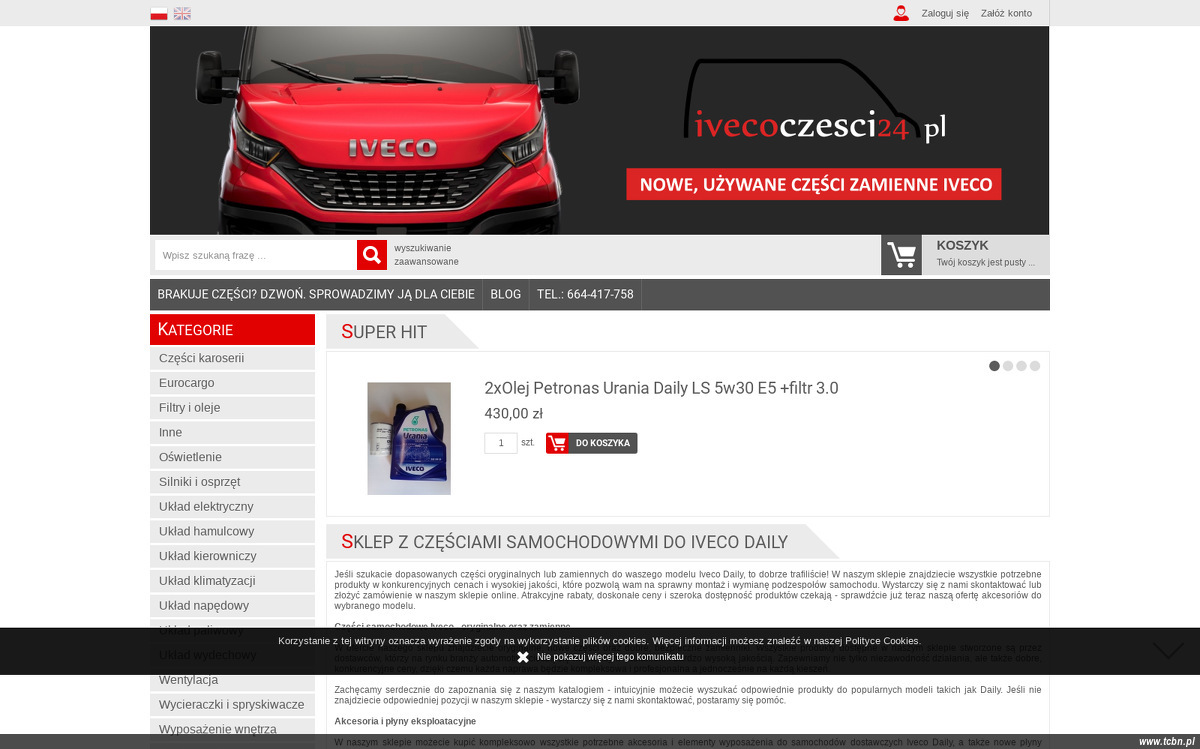Screen dimensions: 1200x749
Task: Open category 'Układ elektryczny'
Action: click(232, 507)
